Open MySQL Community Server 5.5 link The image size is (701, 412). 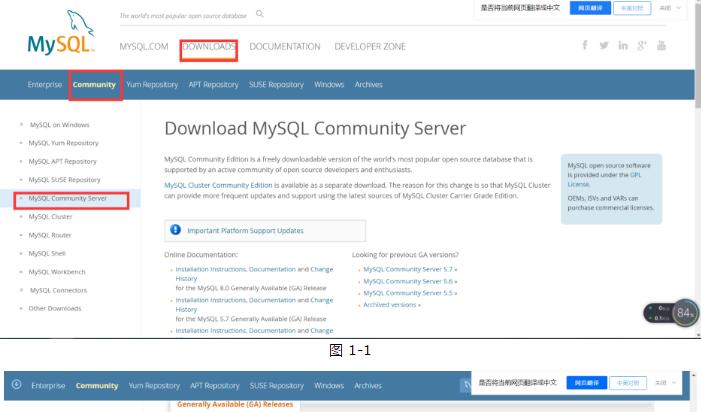(x=410, y=293)
